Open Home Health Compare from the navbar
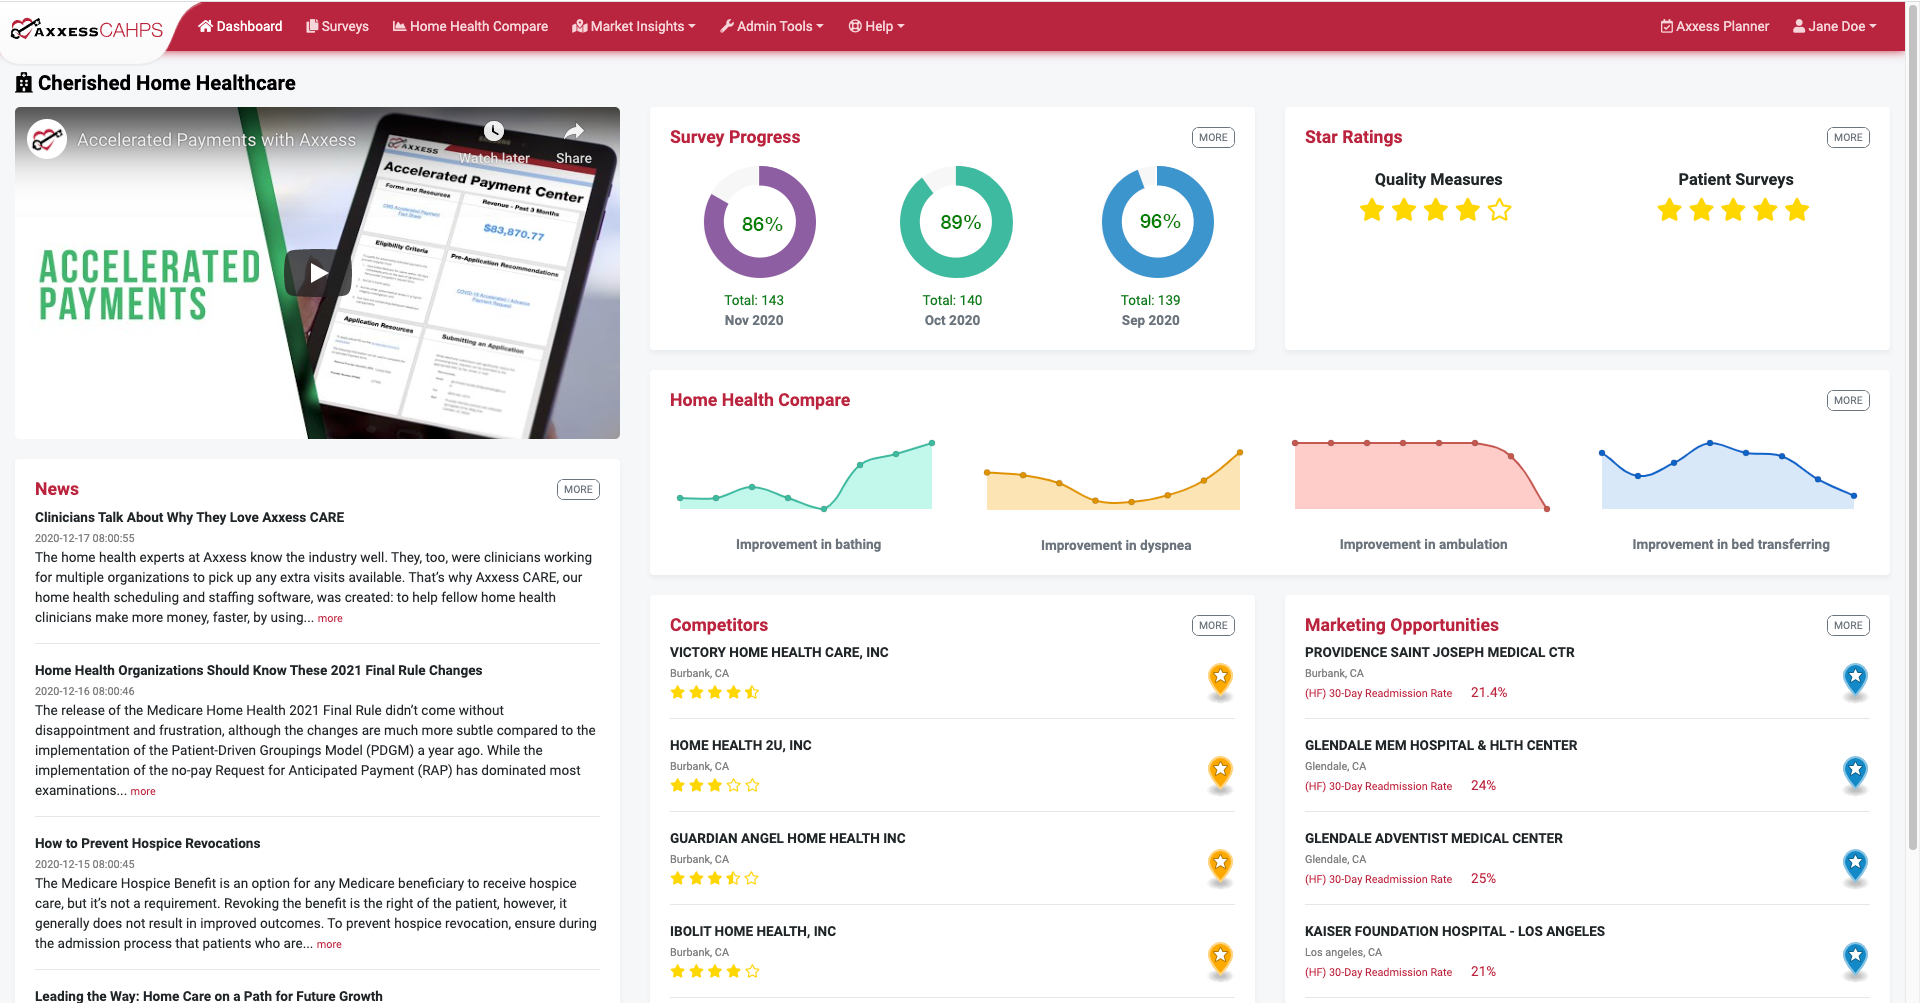This screenshot has height=1003, width=1920. point(470,26)
